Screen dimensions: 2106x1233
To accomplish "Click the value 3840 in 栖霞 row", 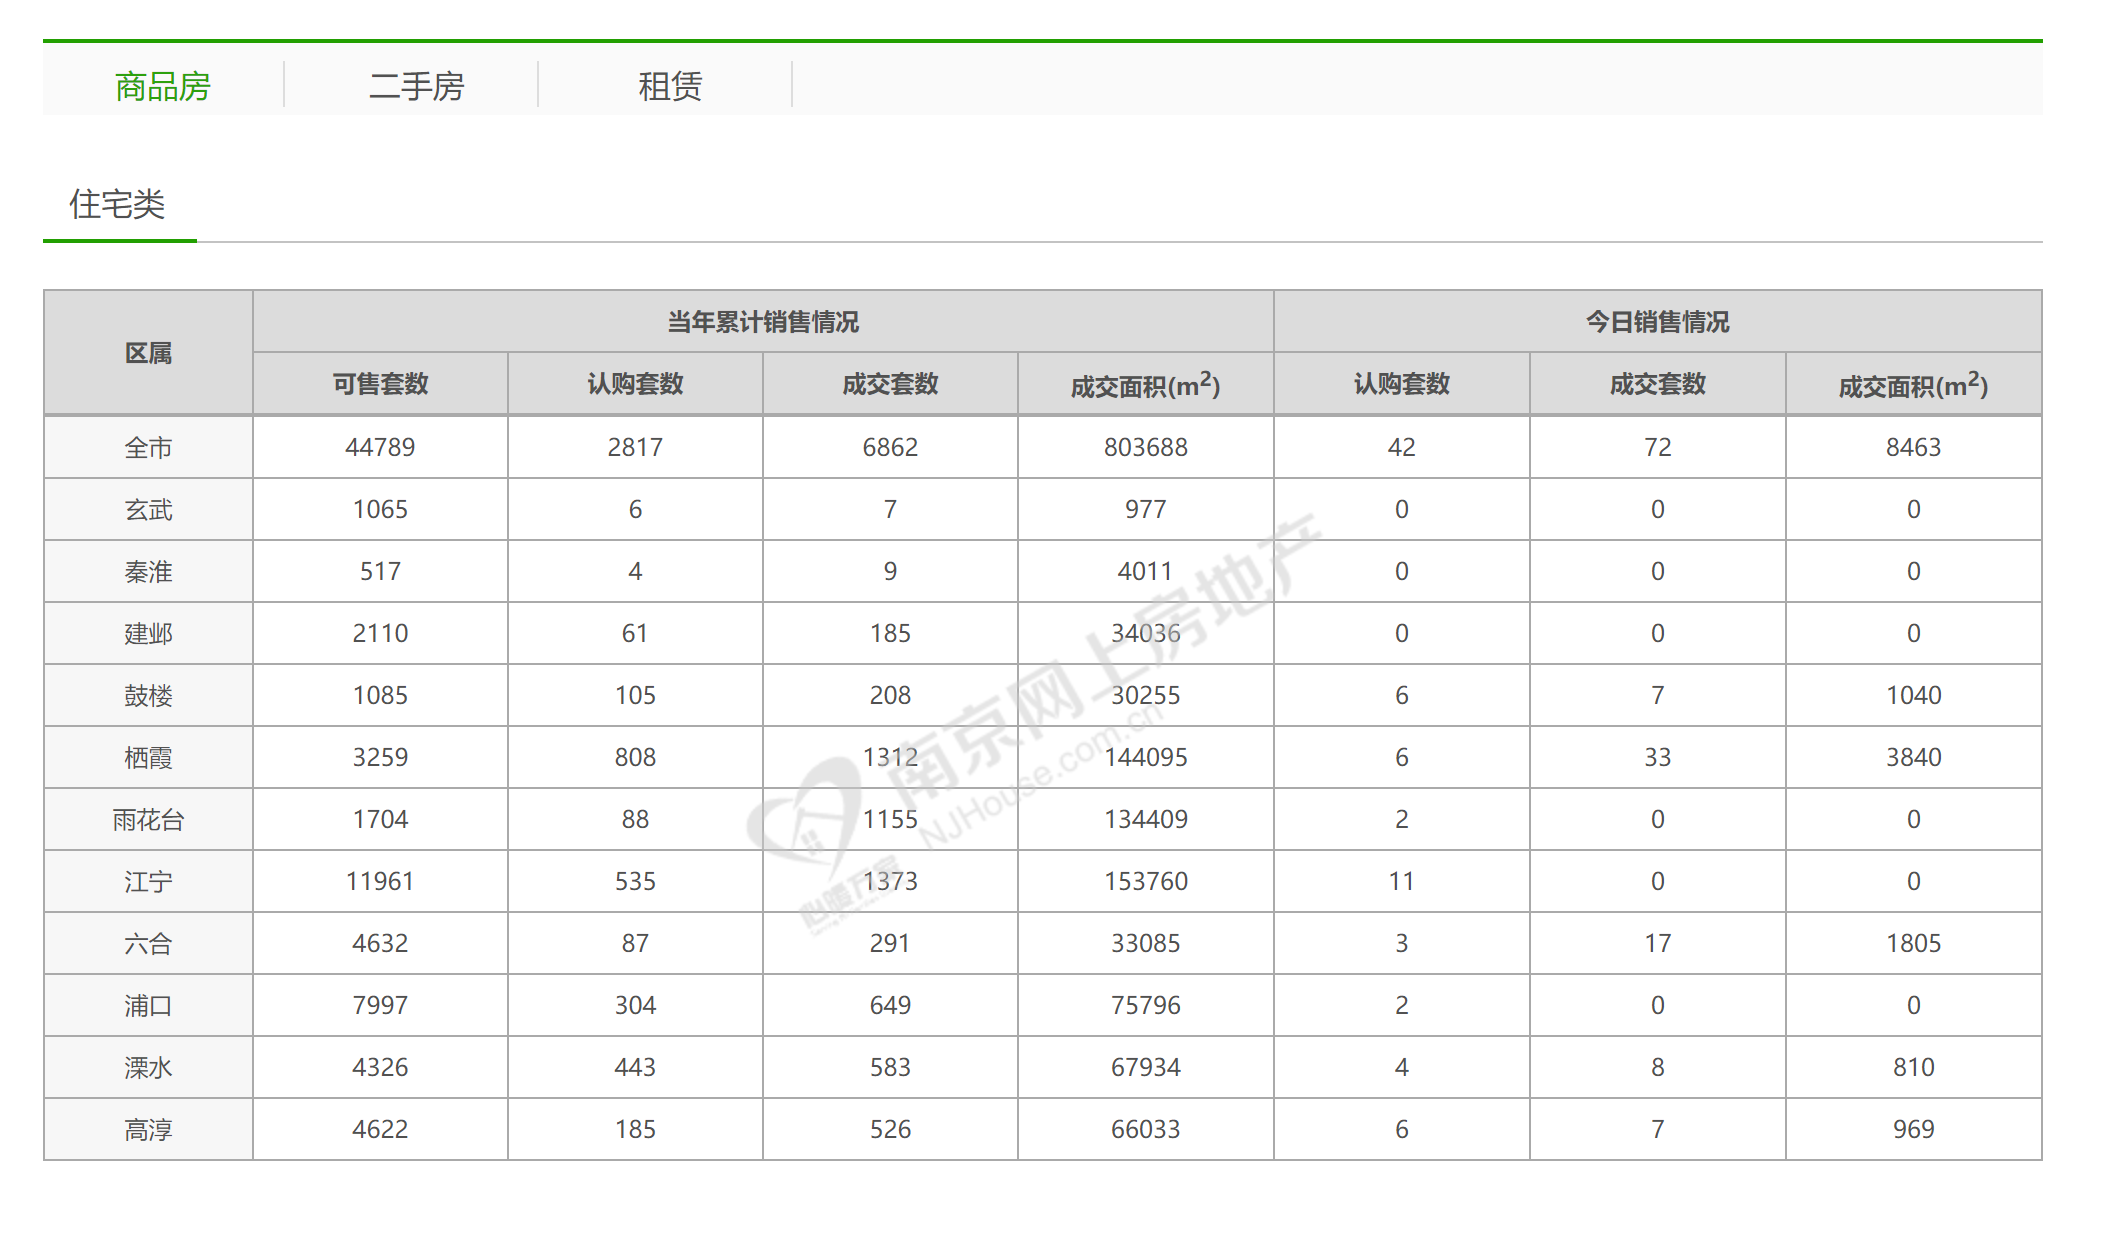I will 1913,757.
